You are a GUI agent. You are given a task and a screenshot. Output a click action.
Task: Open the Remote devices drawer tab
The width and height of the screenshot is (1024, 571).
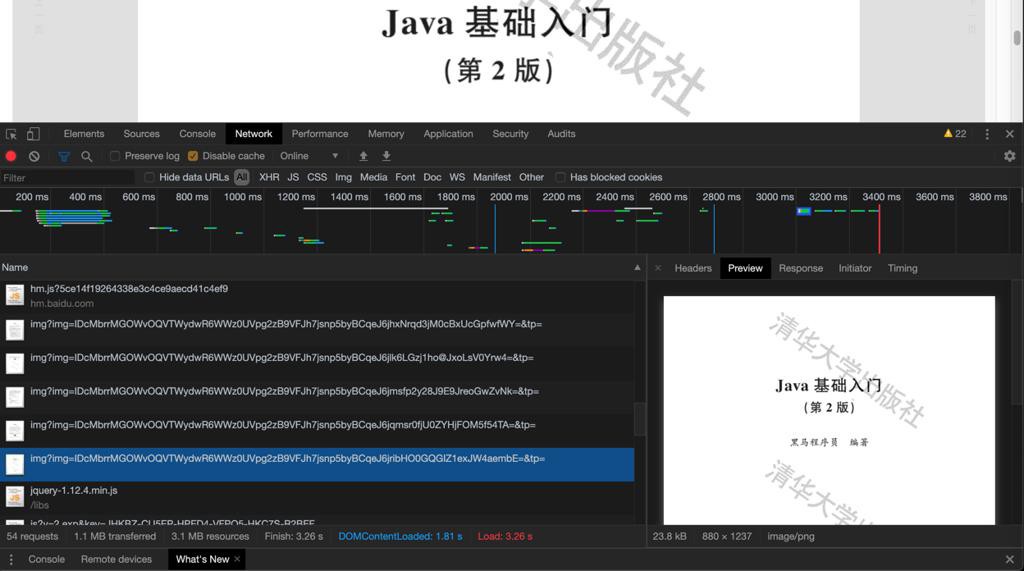[x=116, y=559]
